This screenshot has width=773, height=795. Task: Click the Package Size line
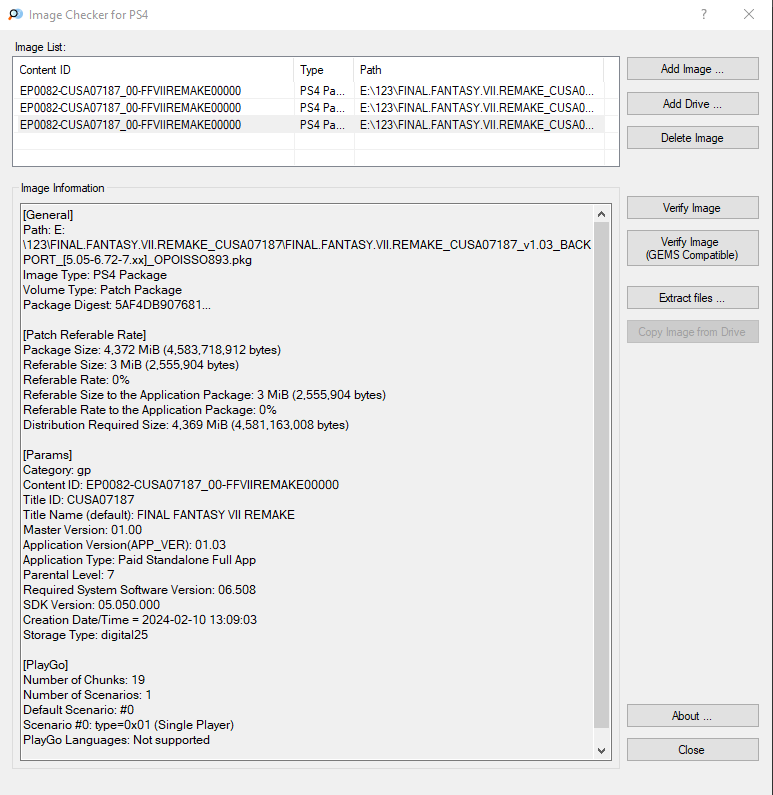click(x=152, y=350)
